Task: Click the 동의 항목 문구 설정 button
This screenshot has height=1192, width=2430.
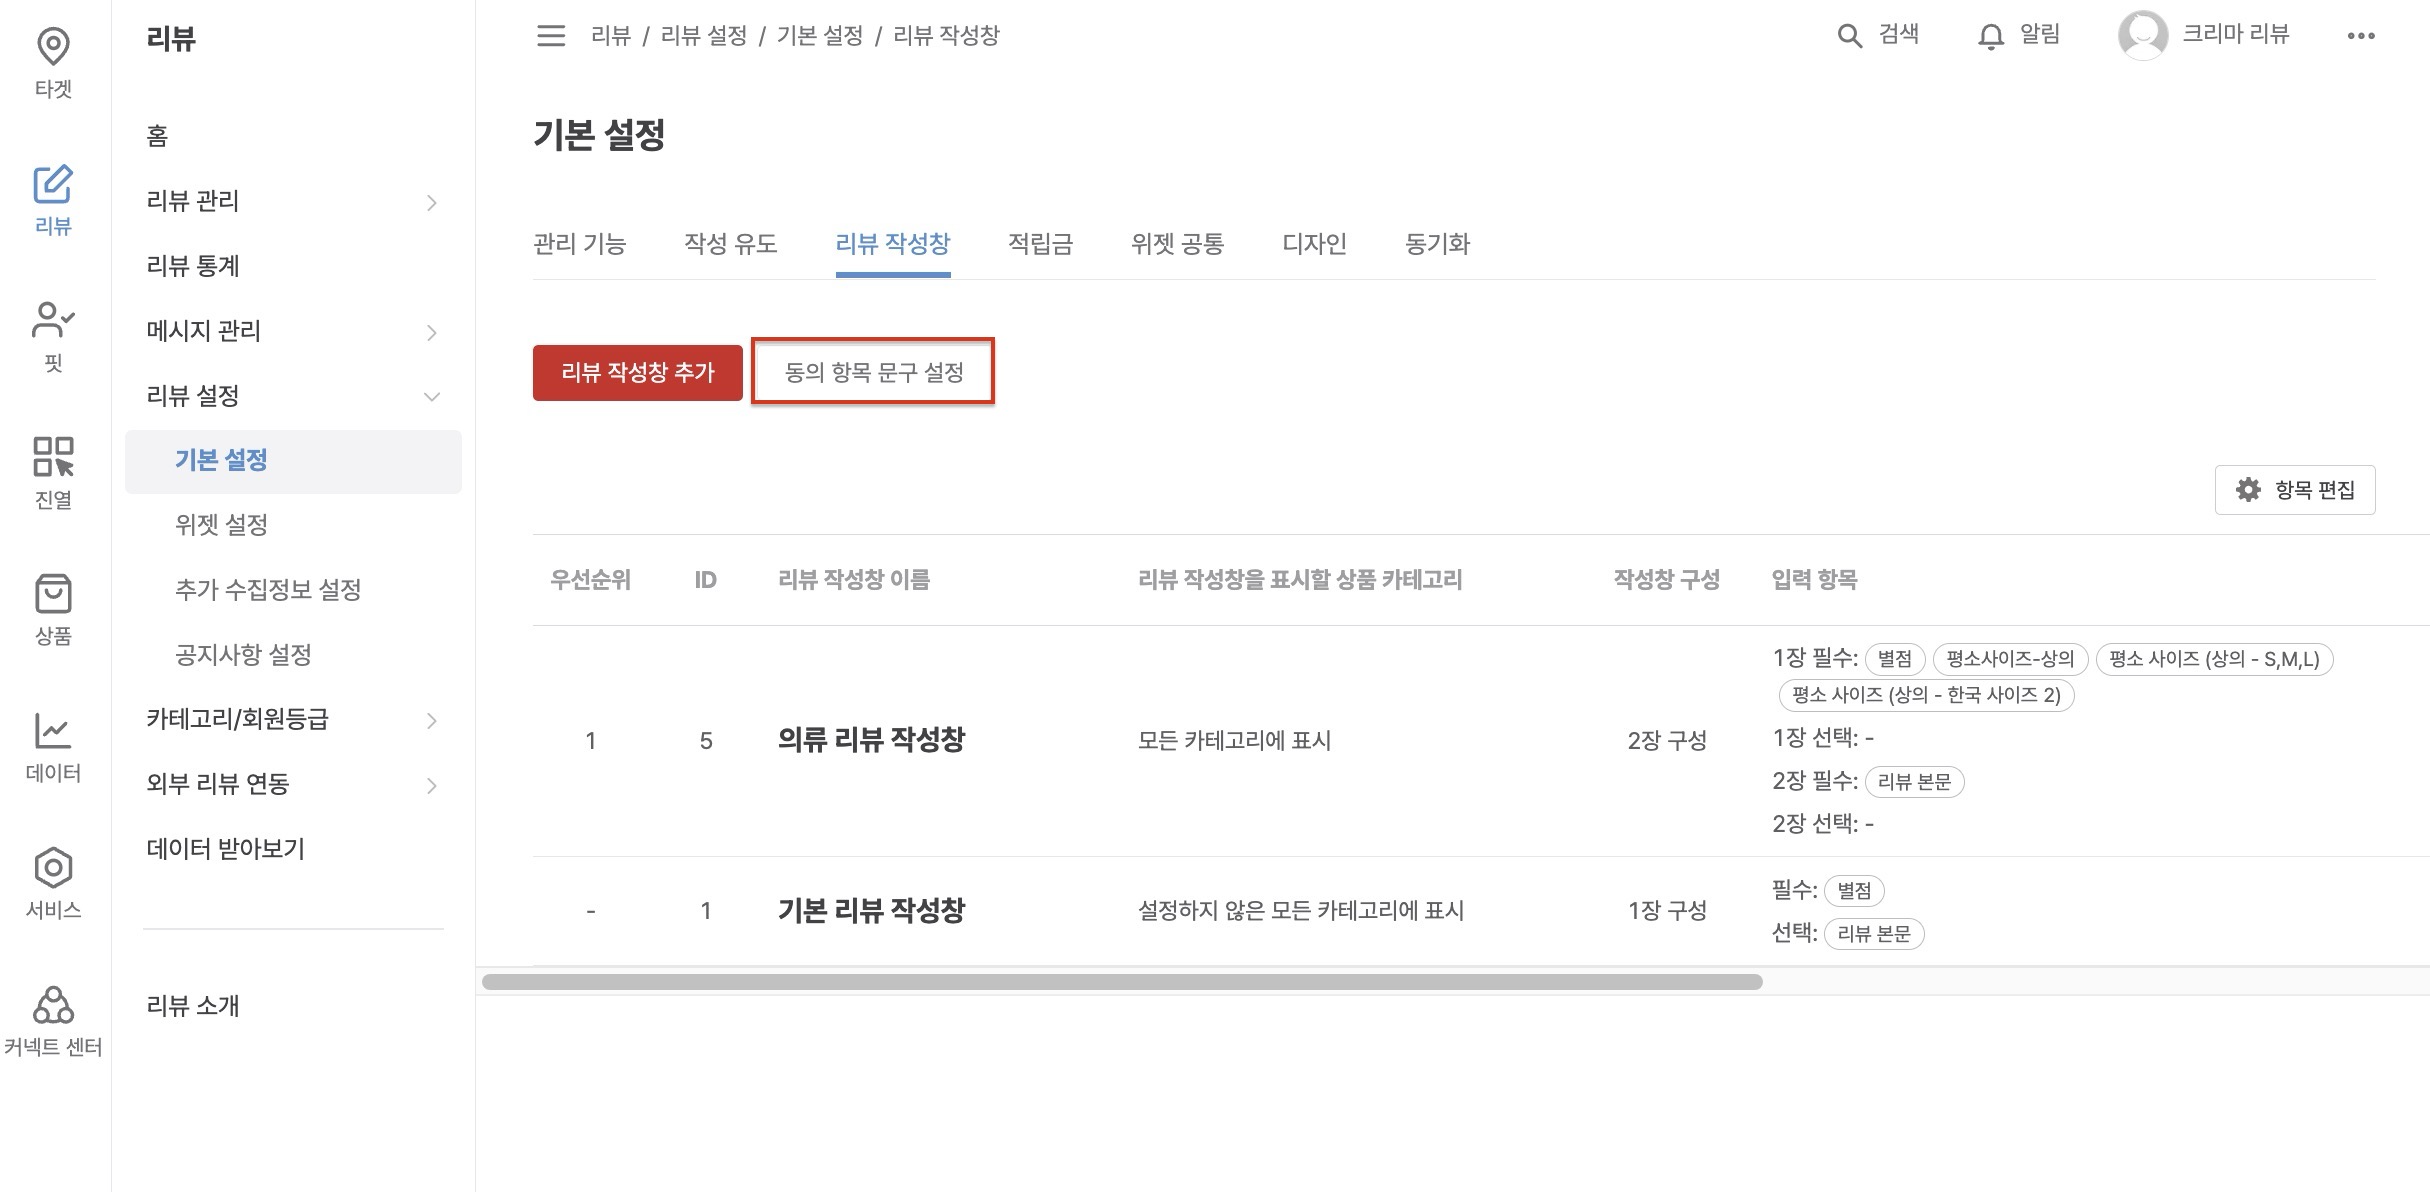Action: click(874, 373)
